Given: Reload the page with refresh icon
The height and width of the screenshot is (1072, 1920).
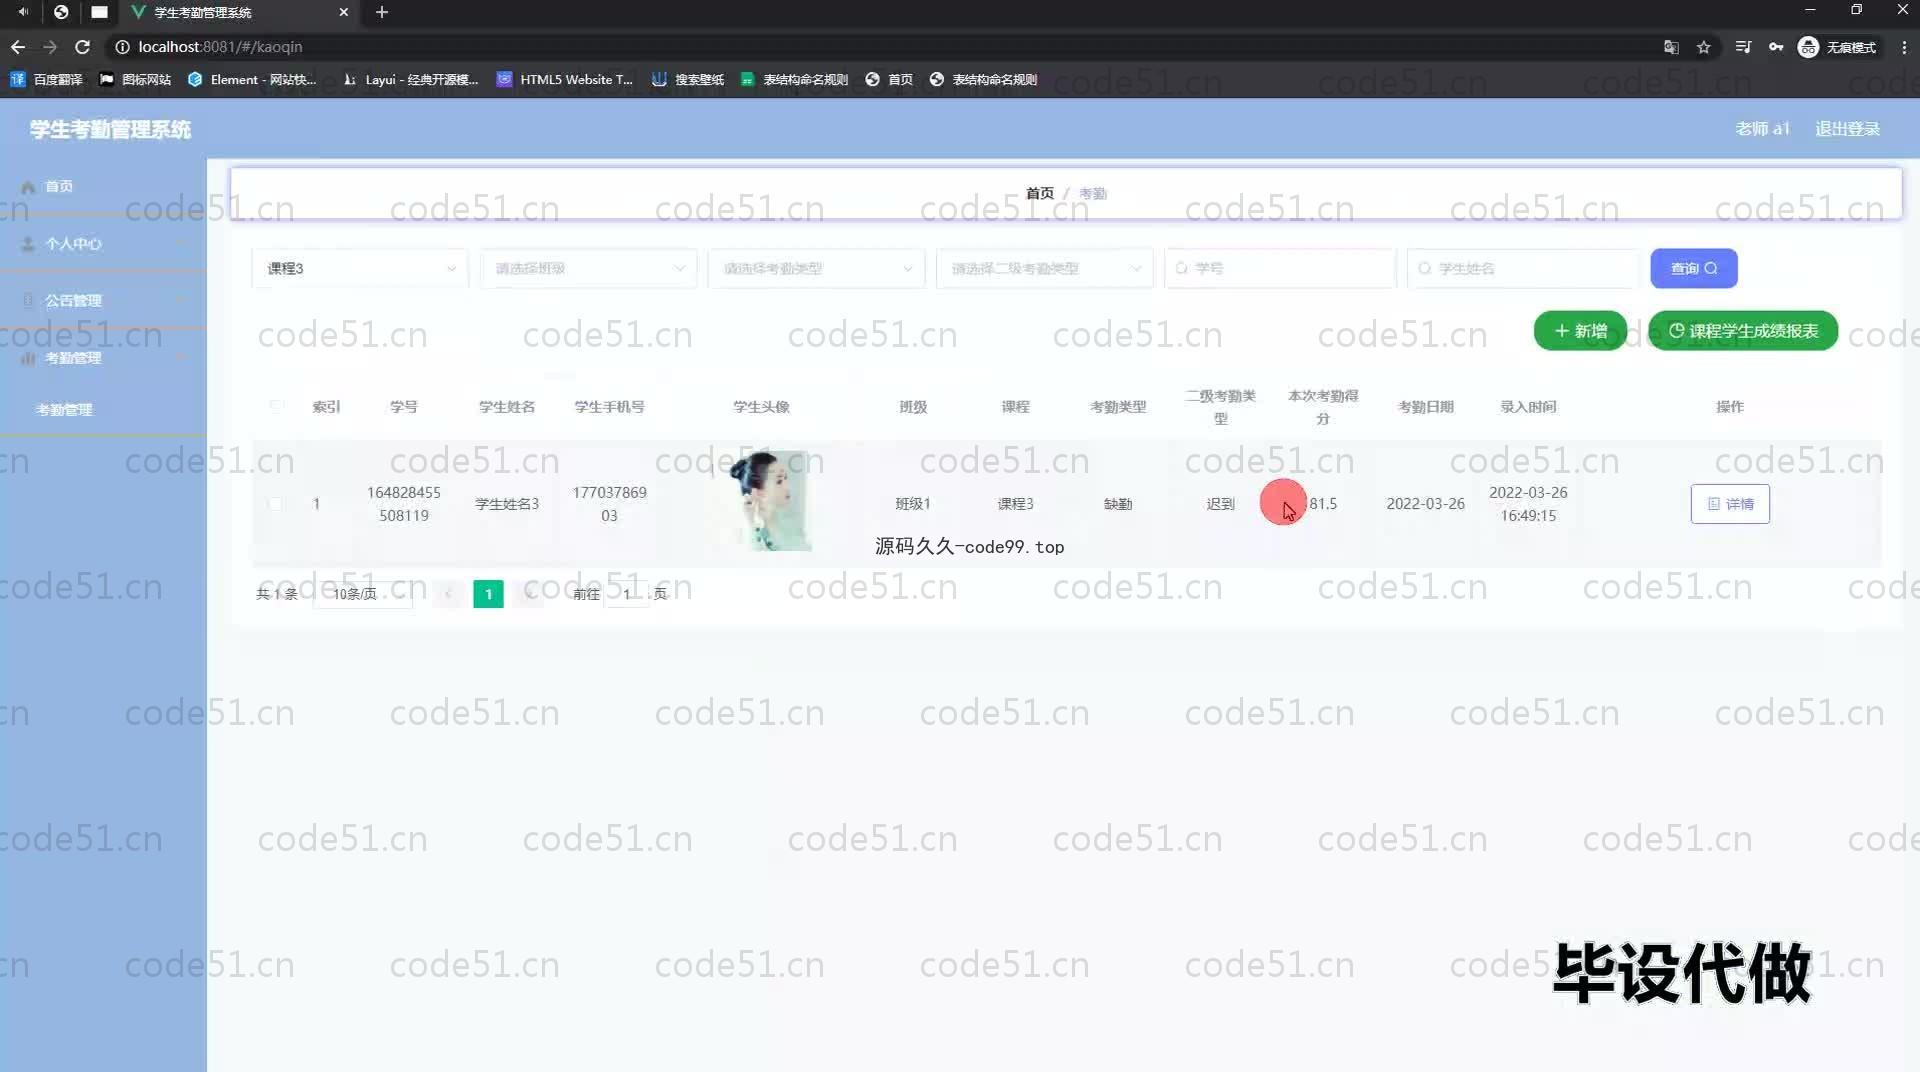Looking at the screenshot, I should [83, 47].
